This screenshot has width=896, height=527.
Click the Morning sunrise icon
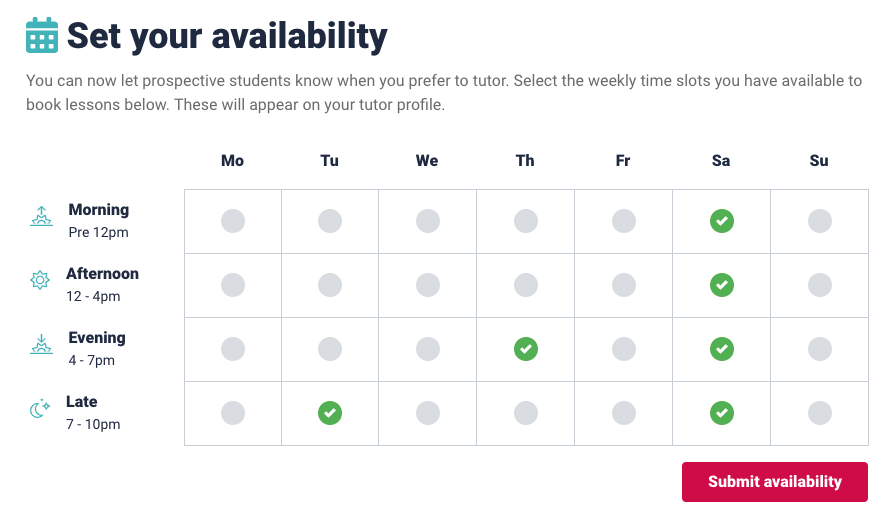41,217
